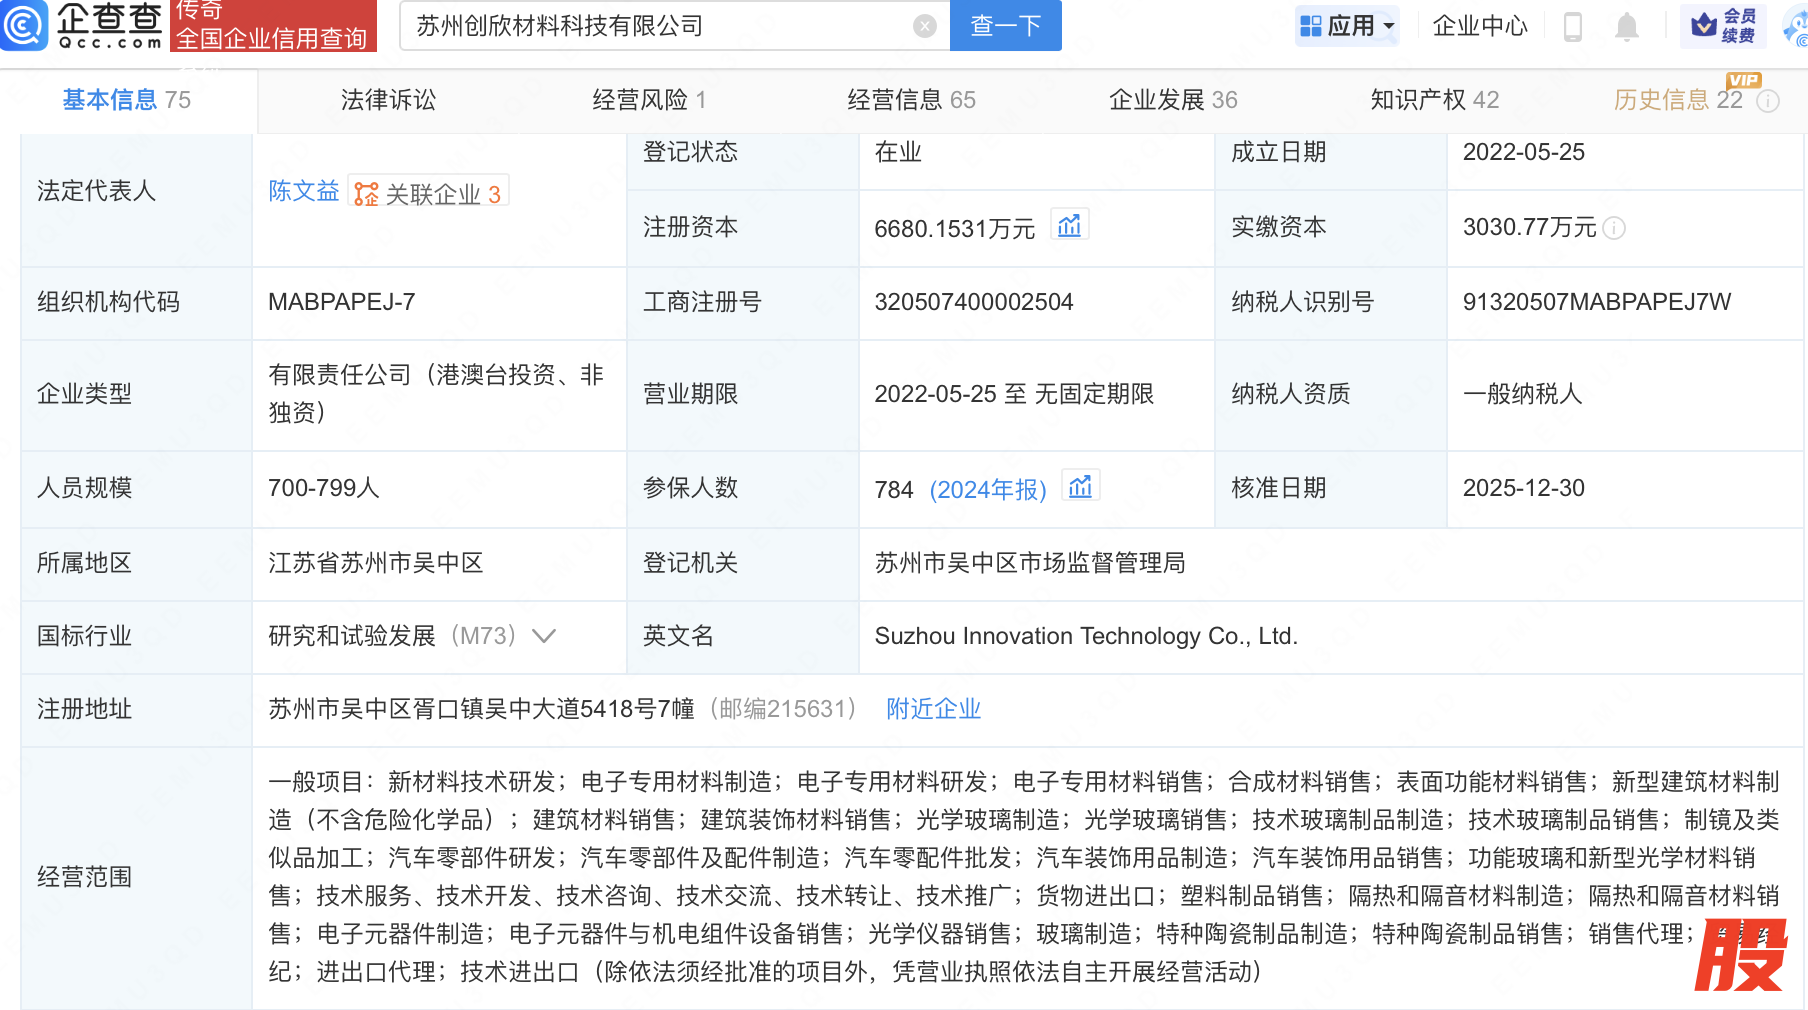Click info icon next to 历史信息
Screen dimensions: 1808x1010
click(x=1768, y=101)
